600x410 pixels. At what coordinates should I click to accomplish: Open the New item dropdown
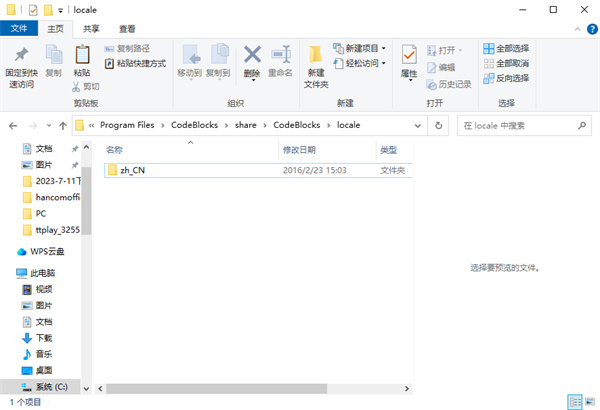[x=359, y=48]
